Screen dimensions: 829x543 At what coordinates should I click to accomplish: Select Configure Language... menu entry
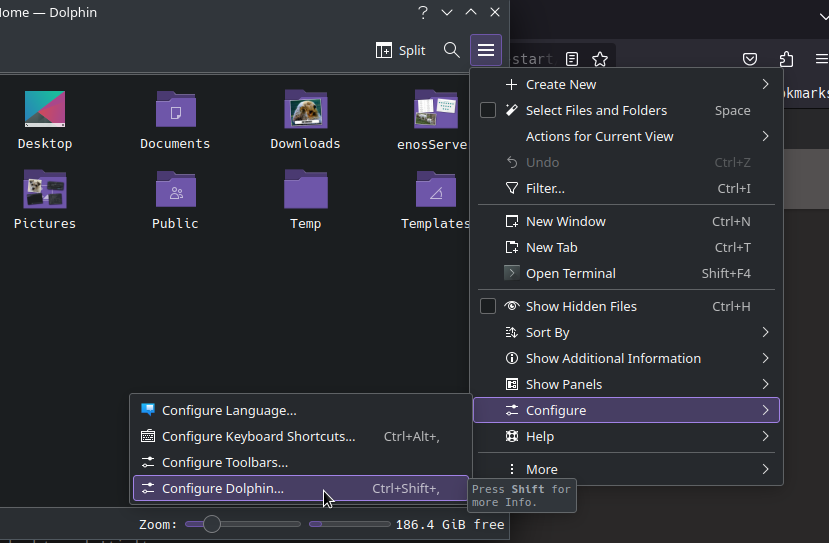click(300, 410)
